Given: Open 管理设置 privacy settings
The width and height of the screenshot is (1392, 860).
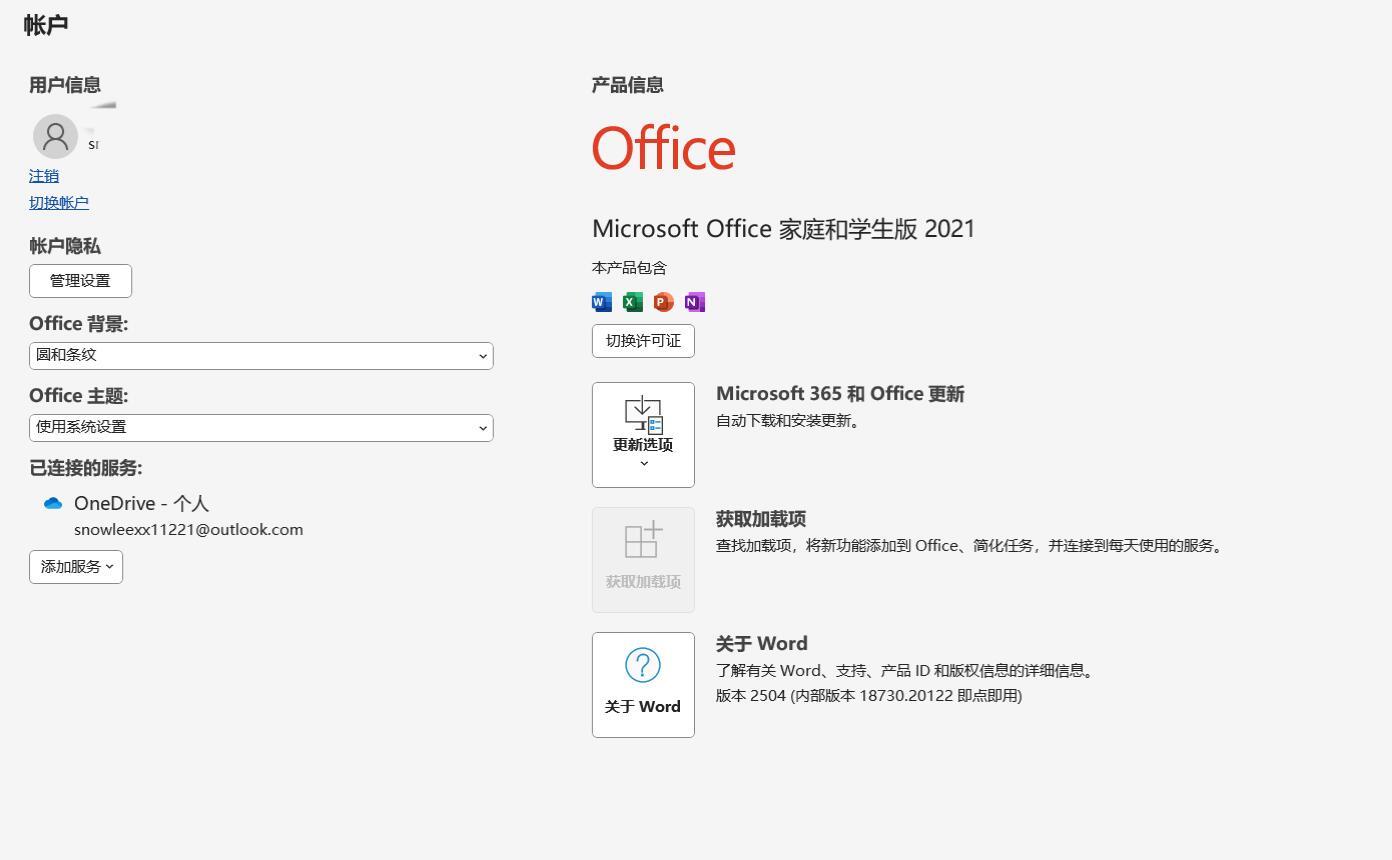Looking at the screenshot, I should tap(80, 281).
